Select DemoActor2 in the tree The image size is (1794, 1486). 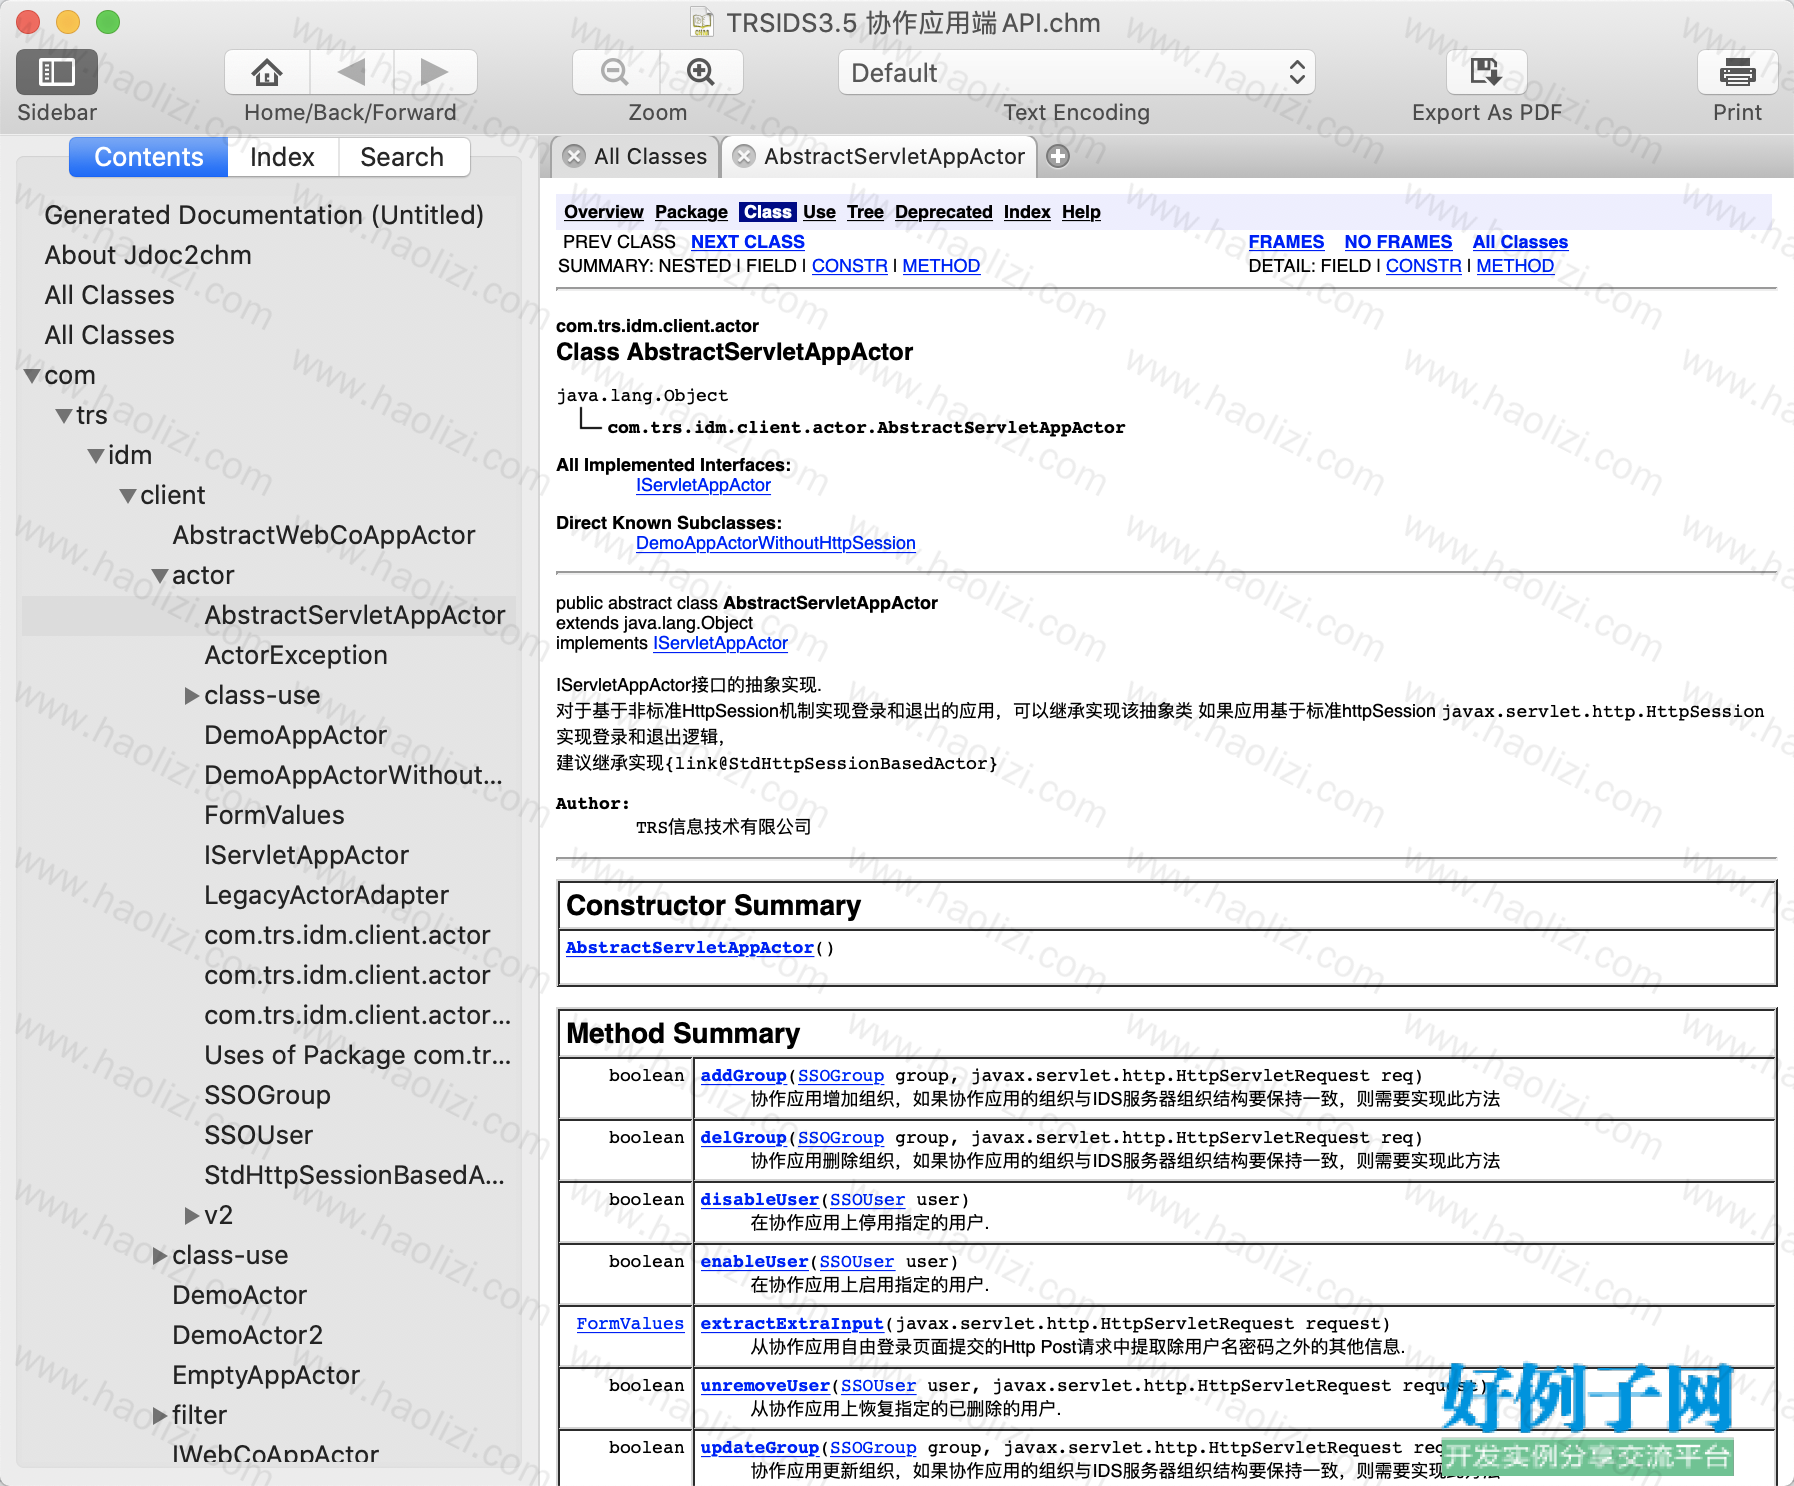pos(248,1336)
